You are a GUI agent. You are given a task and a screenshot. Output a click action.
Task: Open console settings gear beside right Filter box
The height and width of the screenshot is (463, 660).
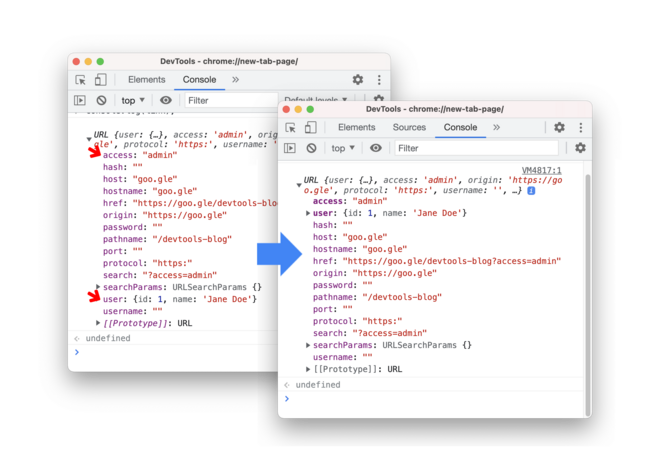tap(580, 148)
